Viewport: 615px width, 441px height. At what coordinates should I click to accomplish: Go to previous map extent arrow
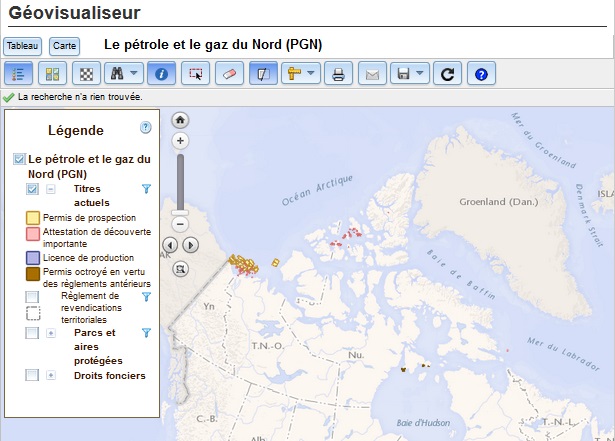pos(170,245)
